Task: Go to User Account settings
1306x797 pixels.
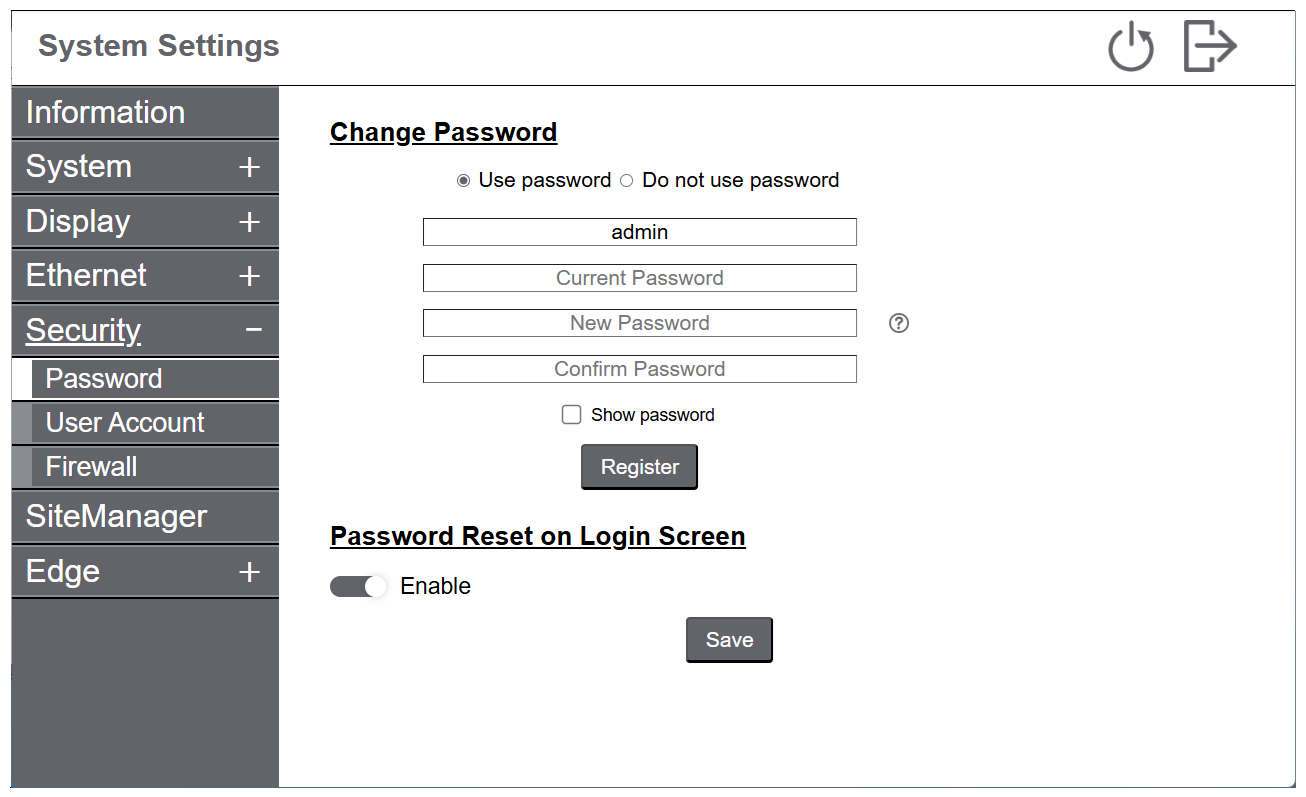Action: [x=125, y=423]
